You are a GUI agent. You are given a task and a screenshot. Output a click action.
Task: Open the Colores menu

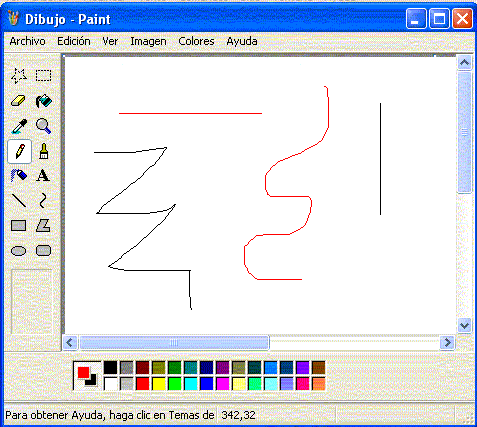tap(196, 41)
